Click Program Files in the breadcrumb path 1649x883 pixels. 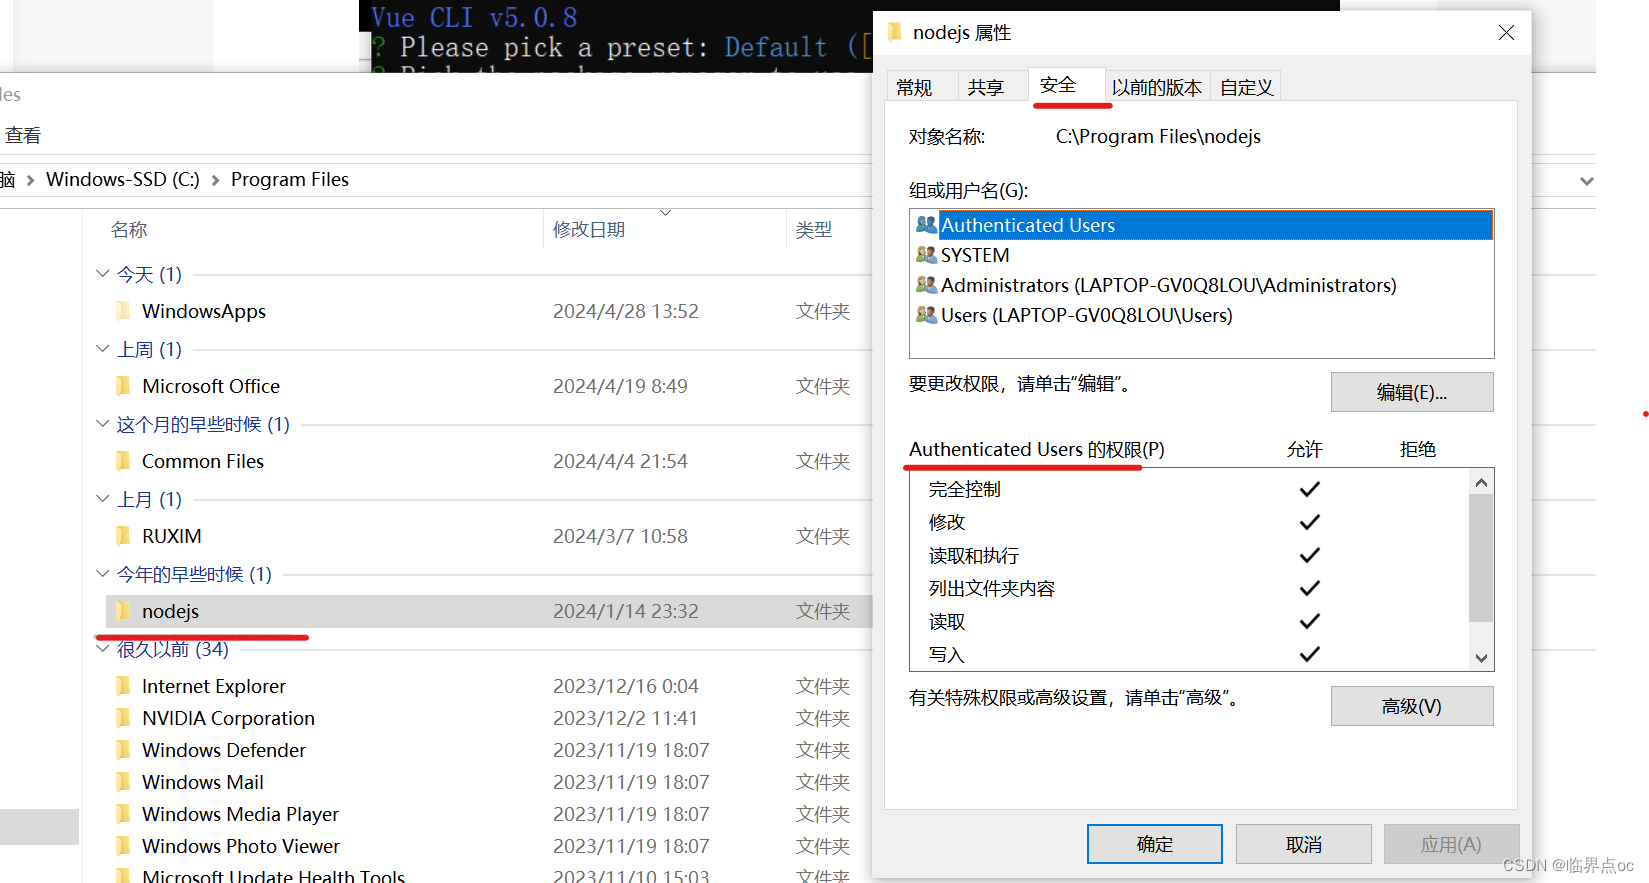(x=290, y=180)
